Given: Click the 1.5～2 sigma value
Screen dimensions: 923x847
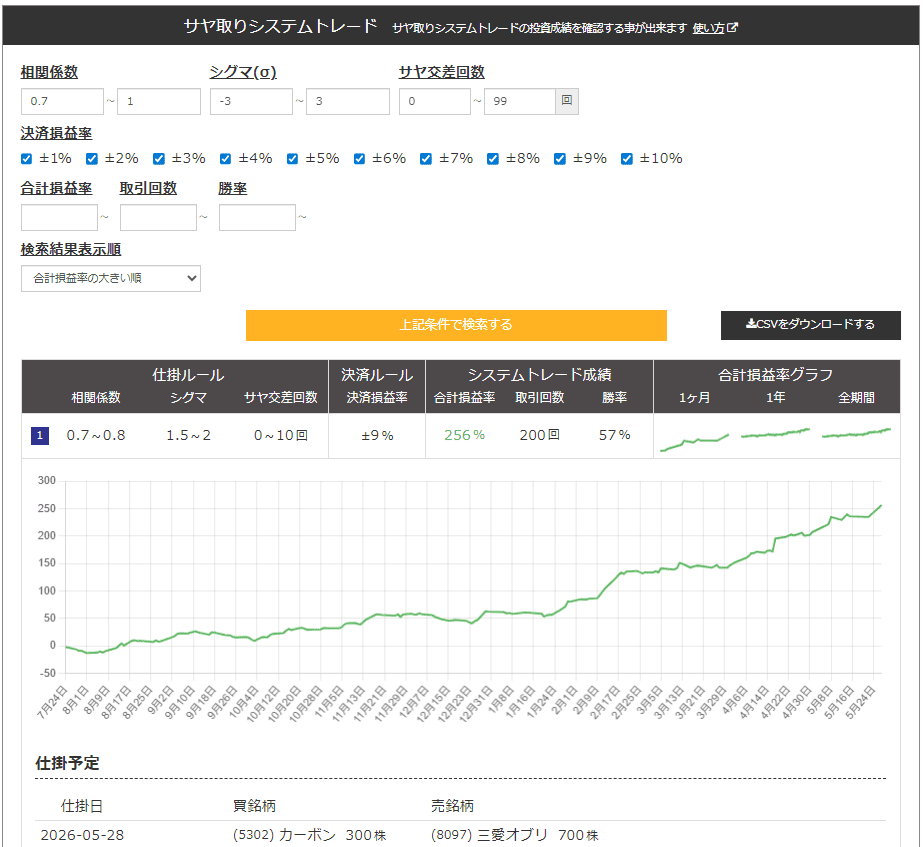Looking at the screenshot, I should click(188, 436).
